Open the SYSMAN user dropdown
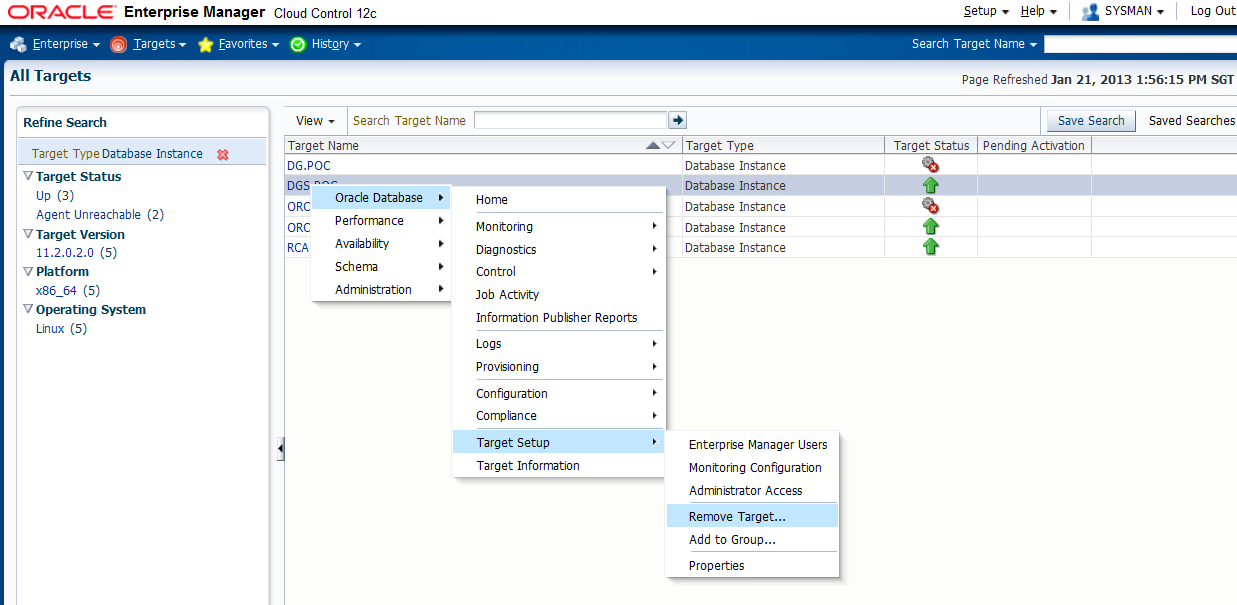The image size is (1237, 605). click(x=1134, y=11)
